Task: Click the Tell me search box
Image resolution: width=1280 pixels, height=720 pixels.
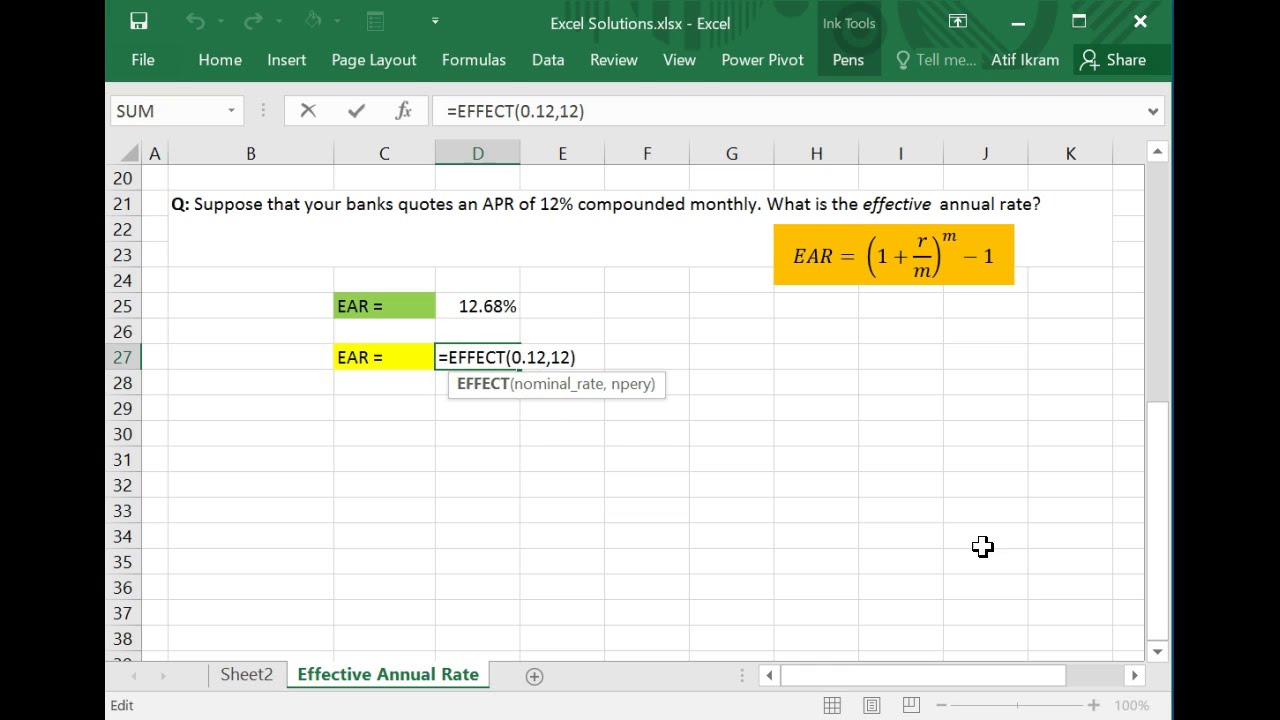Action: click(x=936, y=60)
